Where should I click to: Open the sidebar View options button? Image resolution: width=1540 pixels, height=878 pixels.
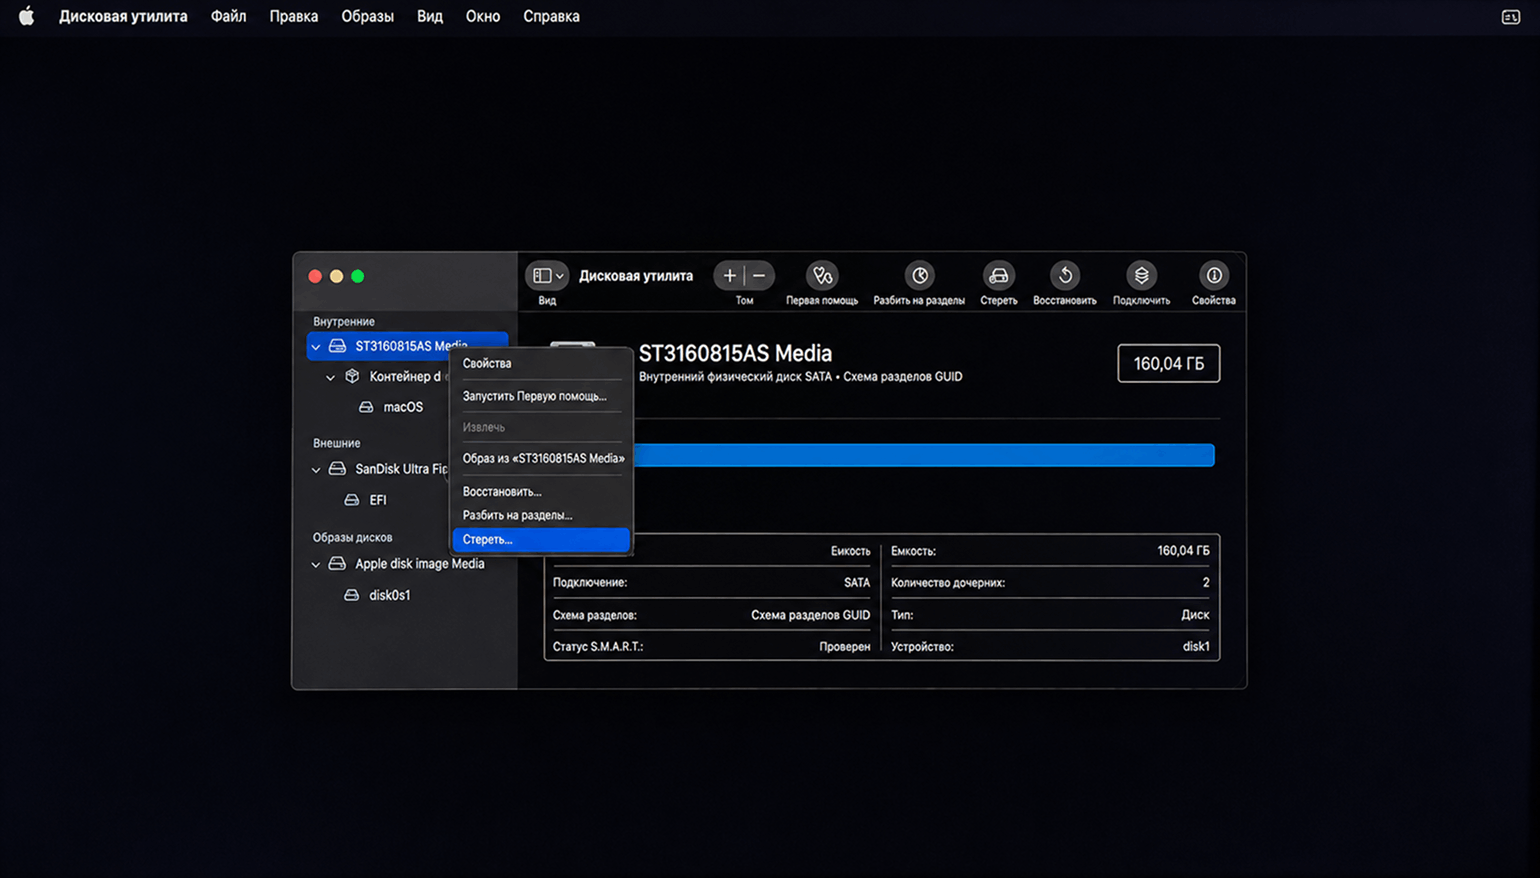click(x=547, y=276)
